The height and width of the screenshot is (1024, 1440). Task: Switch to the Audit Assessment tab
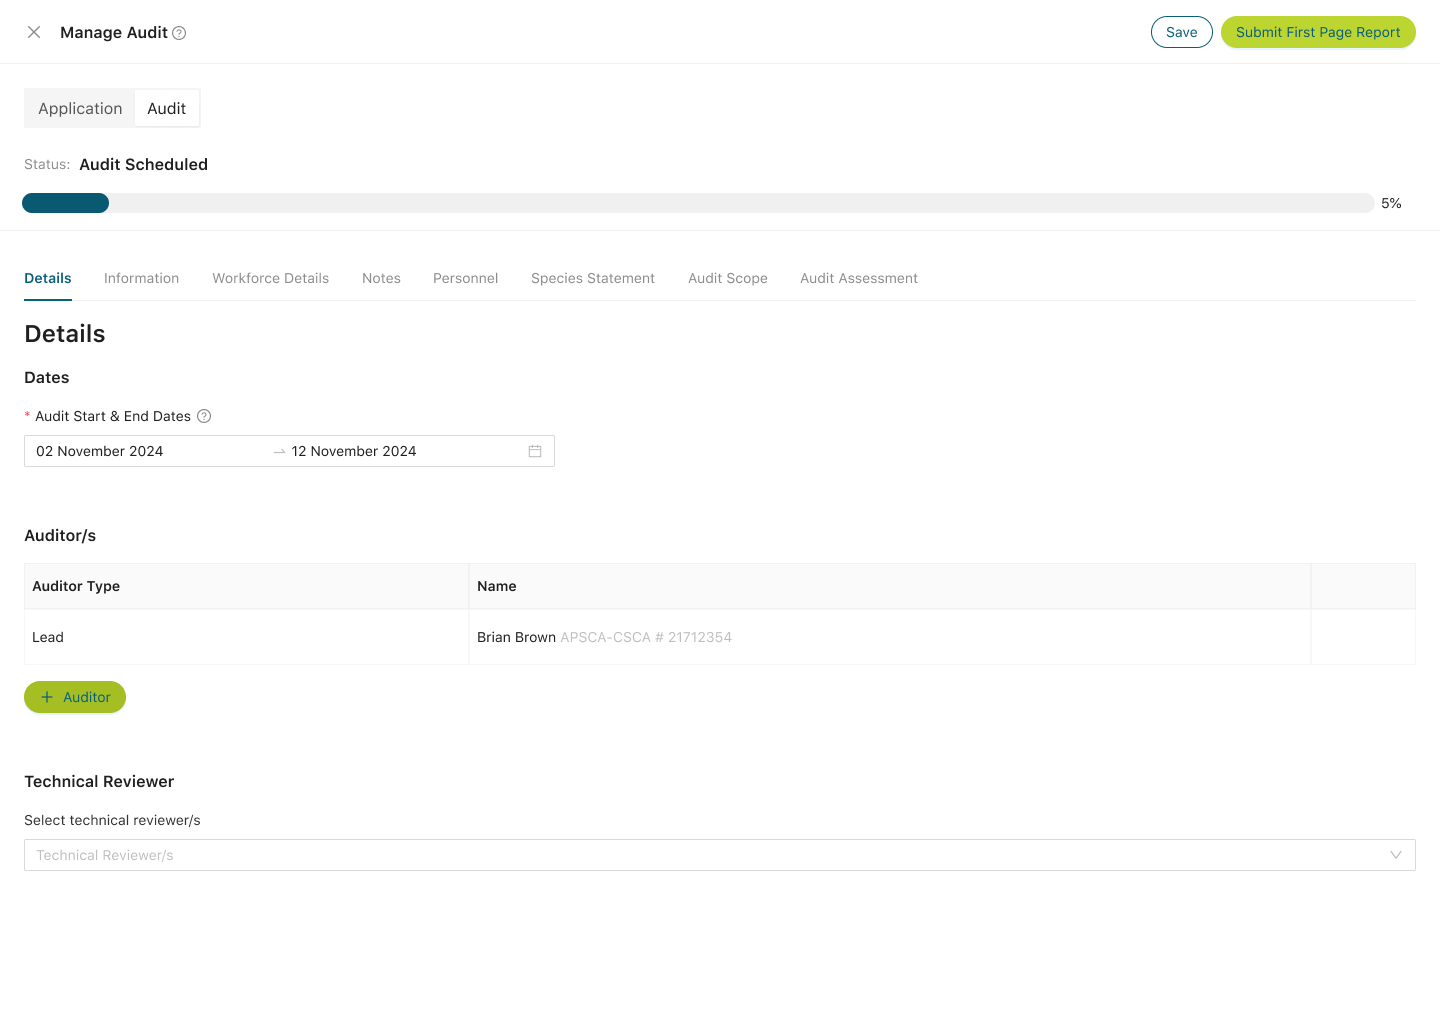tap(858, 278)
